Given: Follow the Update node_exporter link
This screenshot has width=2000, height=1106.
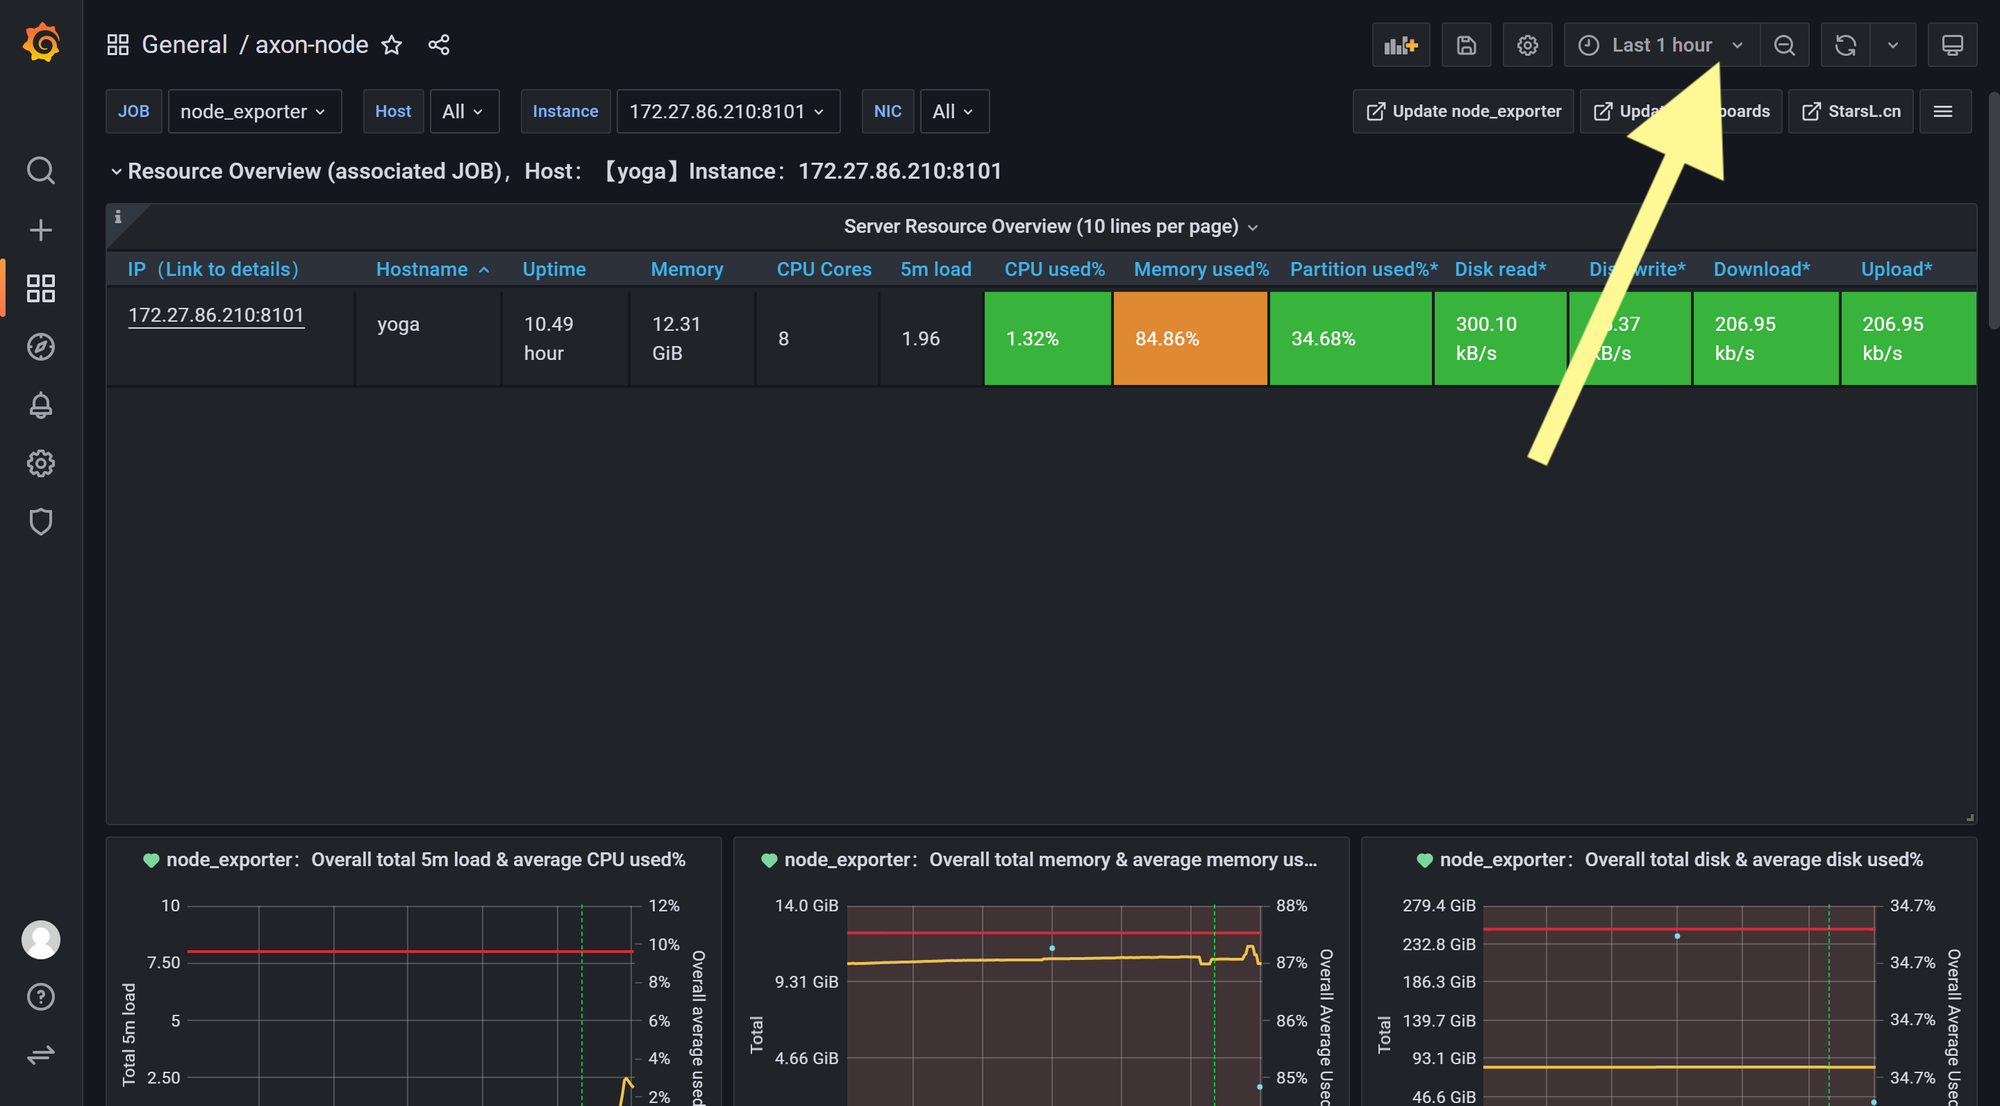Looking at the screenshot, I should [1463, 111].
